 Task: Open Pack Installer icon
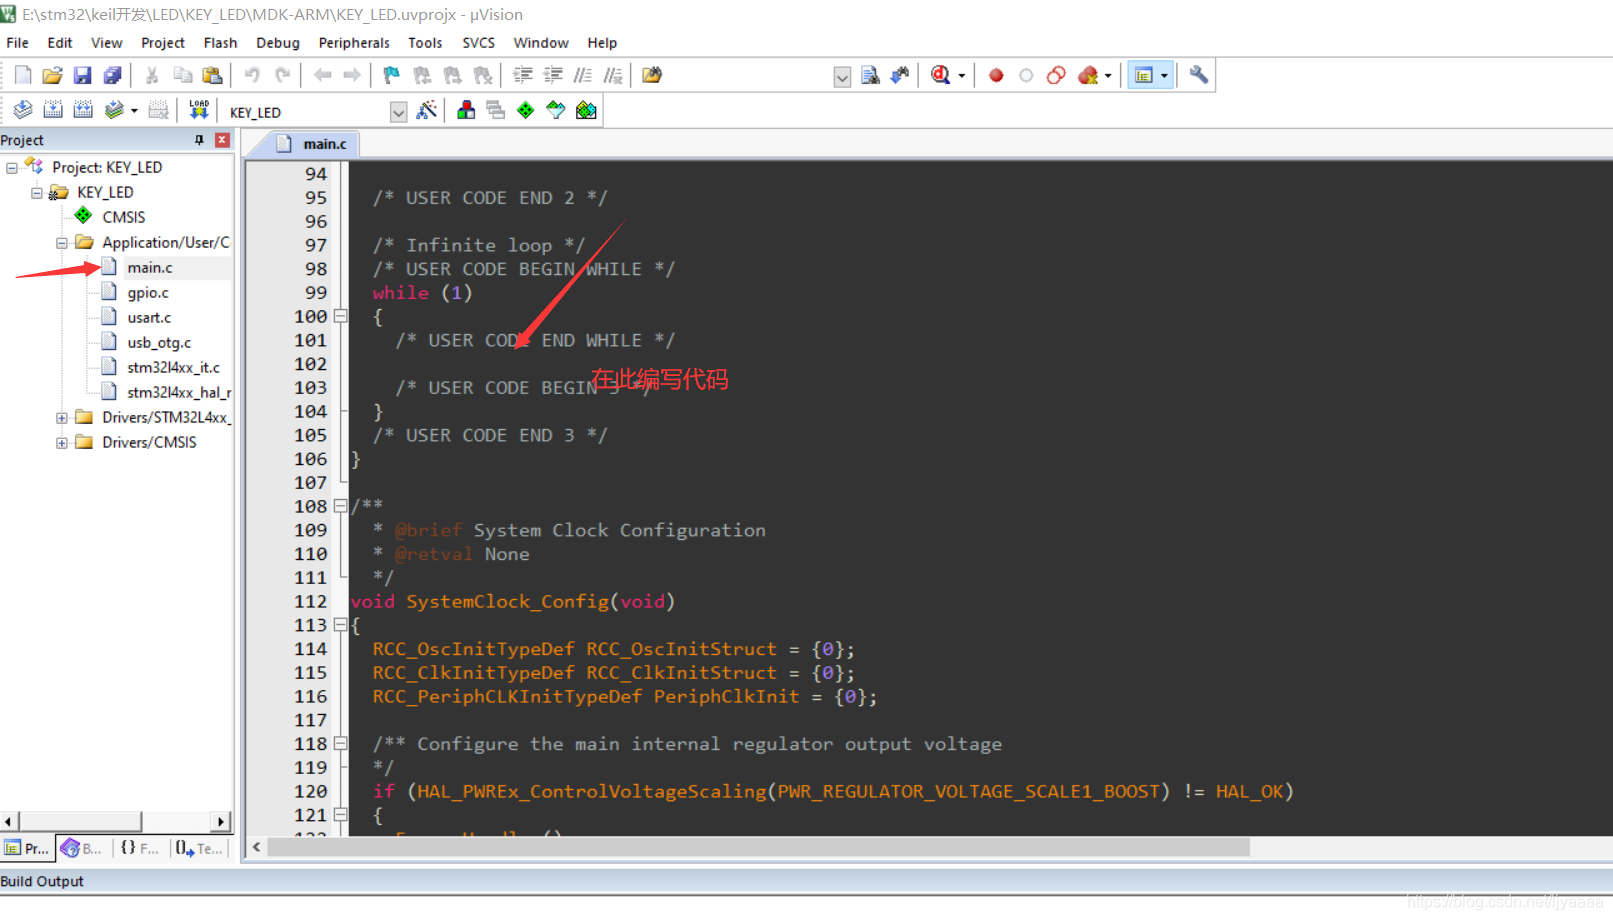[x=586, y=110]
